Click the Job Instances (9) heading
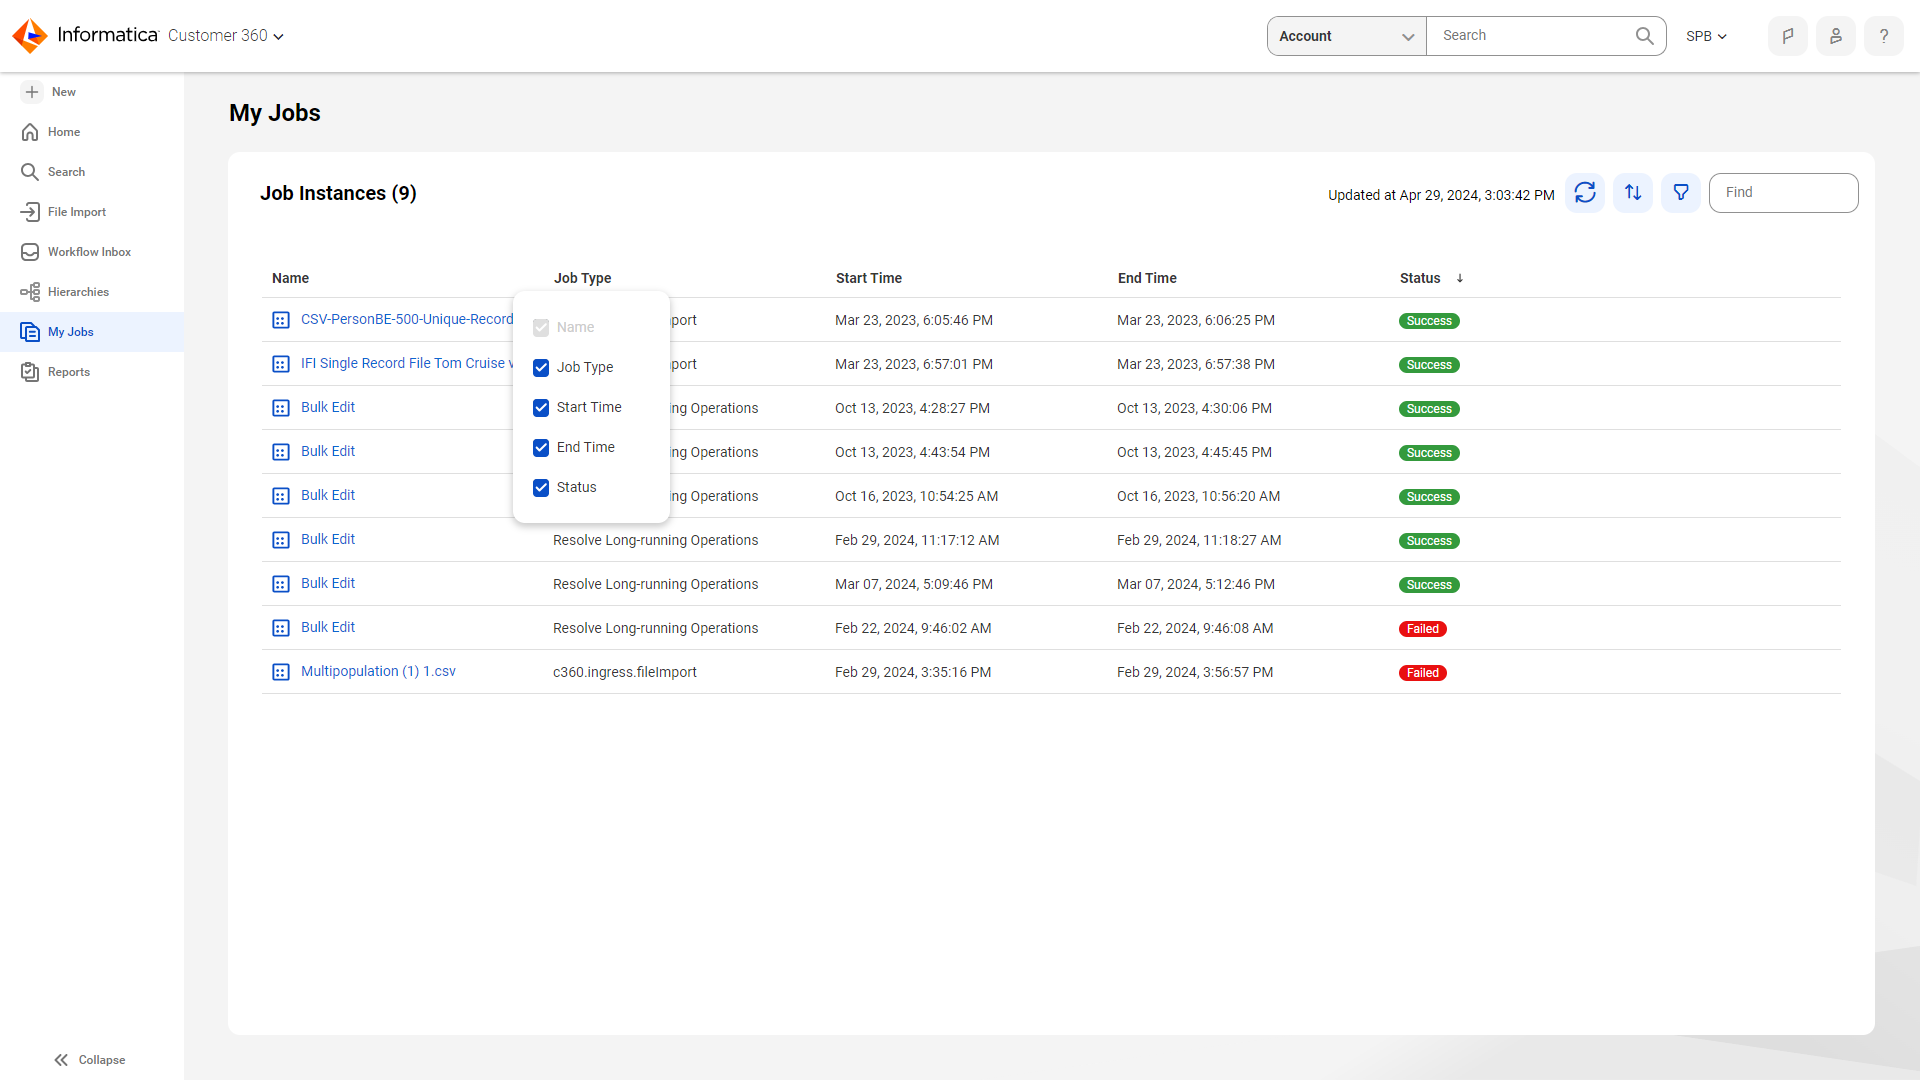This screenshot has width=1920, height=1080. (338, 193)
